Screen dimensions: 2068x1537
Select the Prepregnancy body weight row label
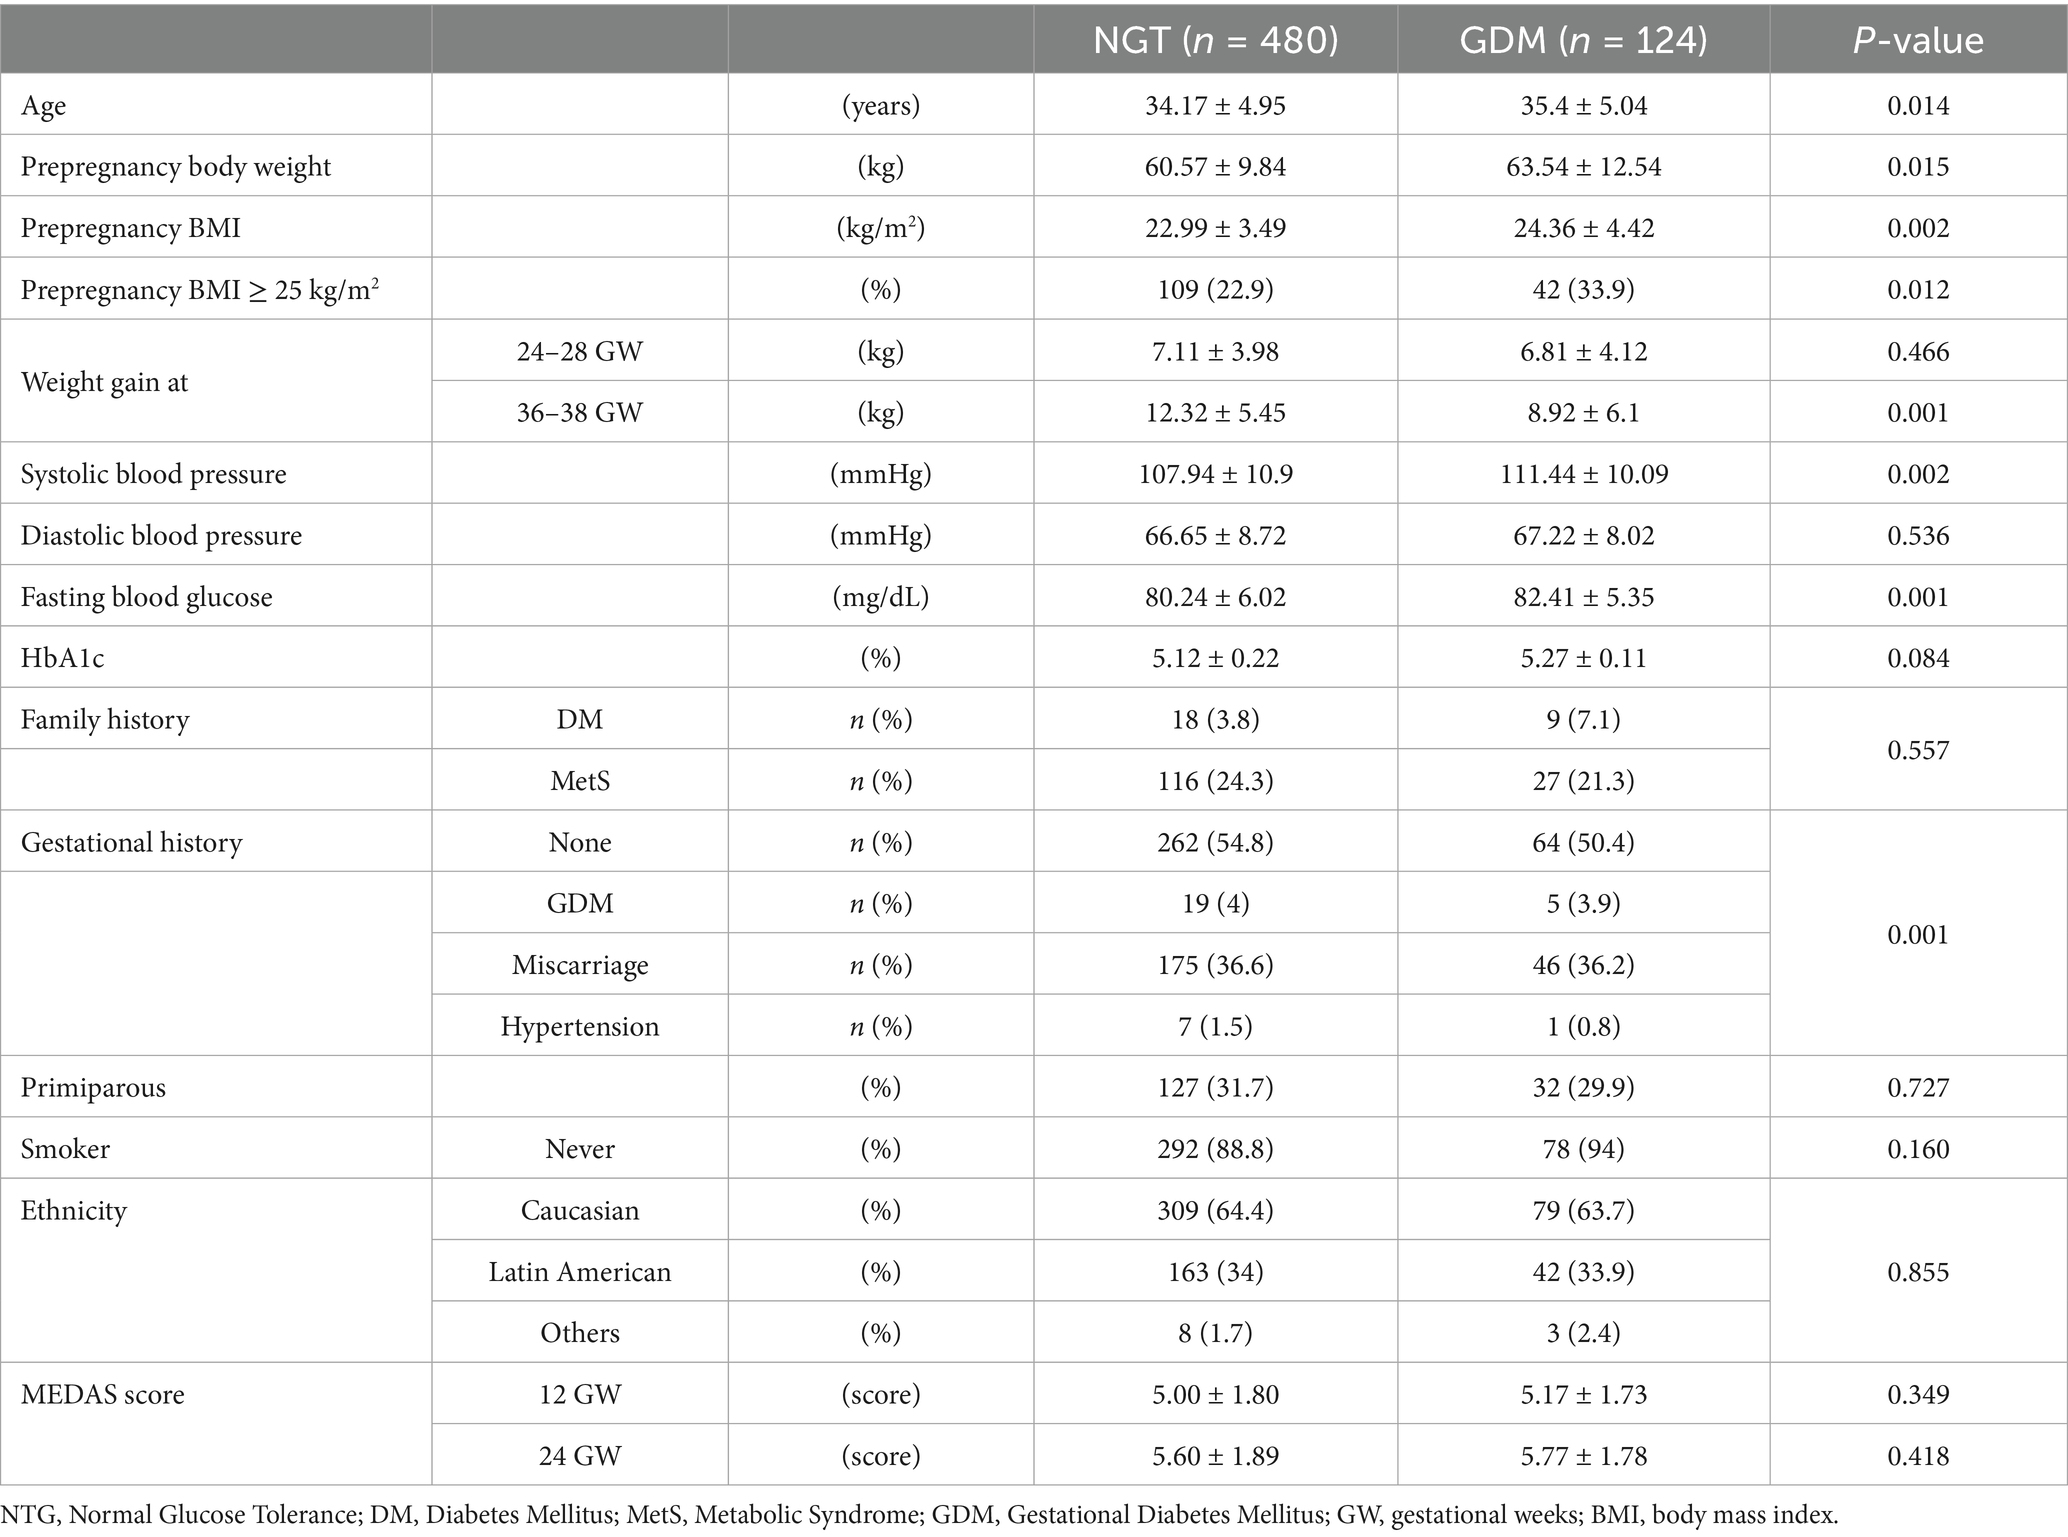[176, 167]
